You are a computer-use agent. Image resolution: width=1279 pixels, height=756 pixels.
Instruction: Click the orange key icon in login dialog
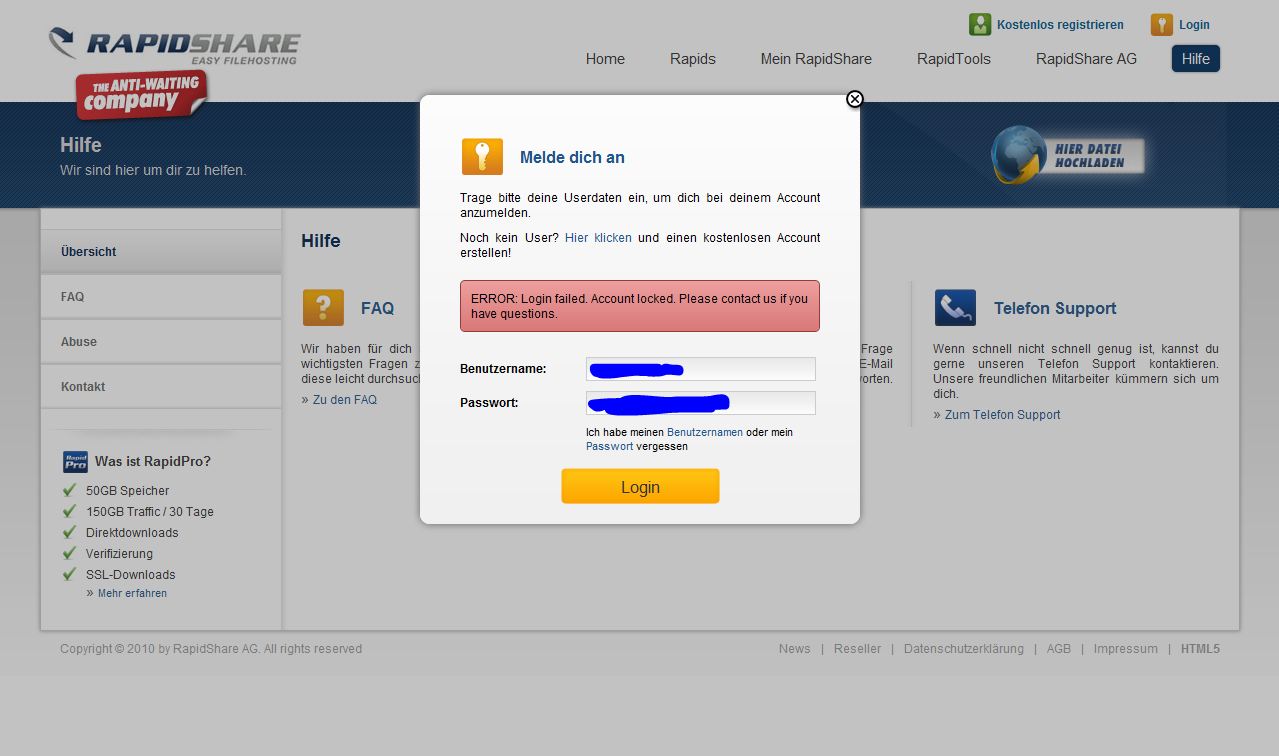(482, 157)
